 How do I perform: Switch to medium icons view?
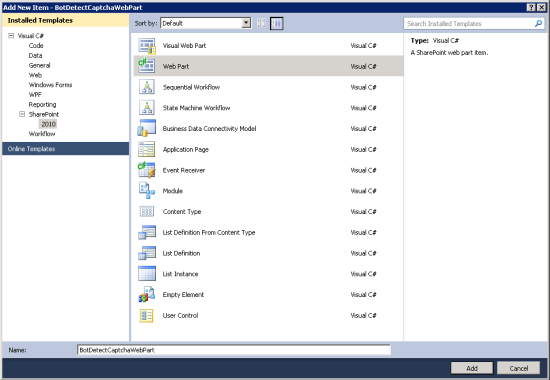click(x=277, y=24)
